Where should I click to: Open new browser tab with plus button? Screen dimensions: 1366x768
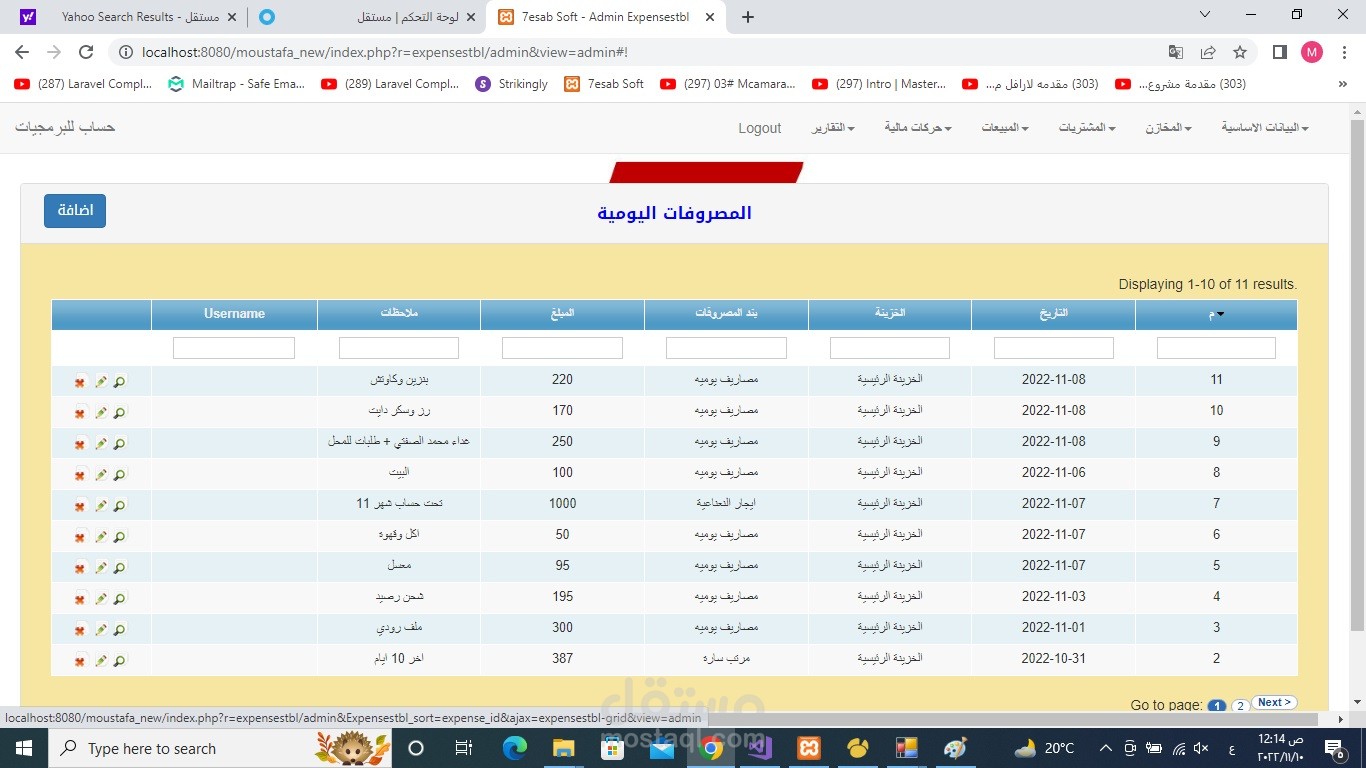[x=748, y=17]
